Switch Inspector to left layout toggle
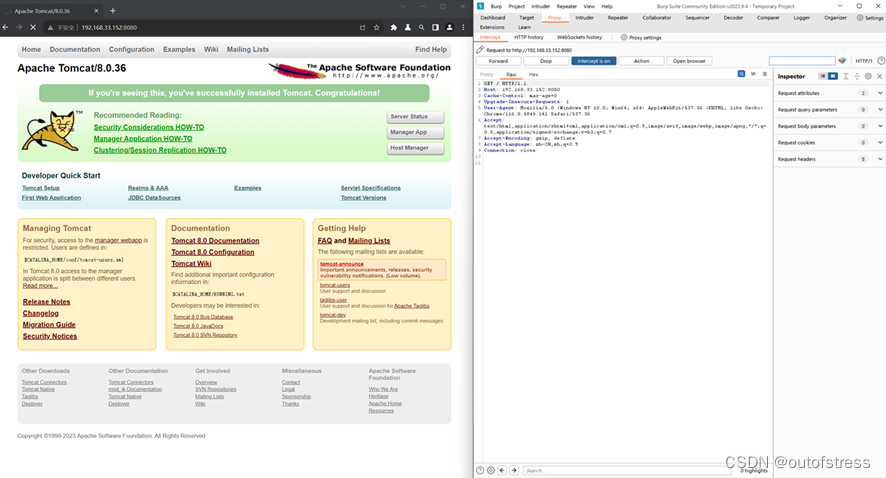Viewport: 886px width, 478px height. coord(823,76)
